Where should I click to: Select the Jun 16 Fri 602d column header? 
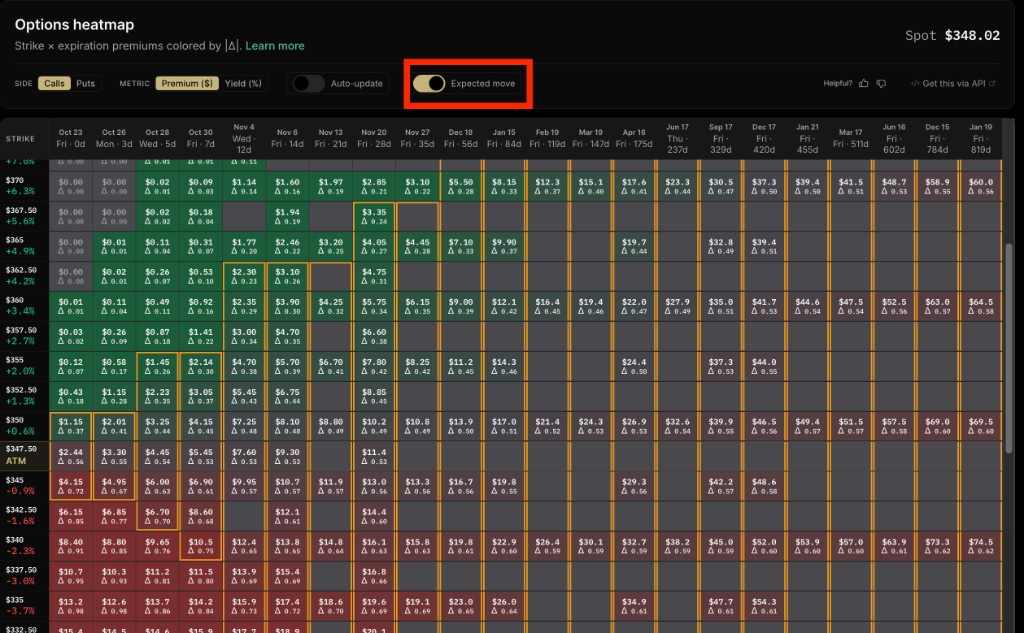(894, 138)
